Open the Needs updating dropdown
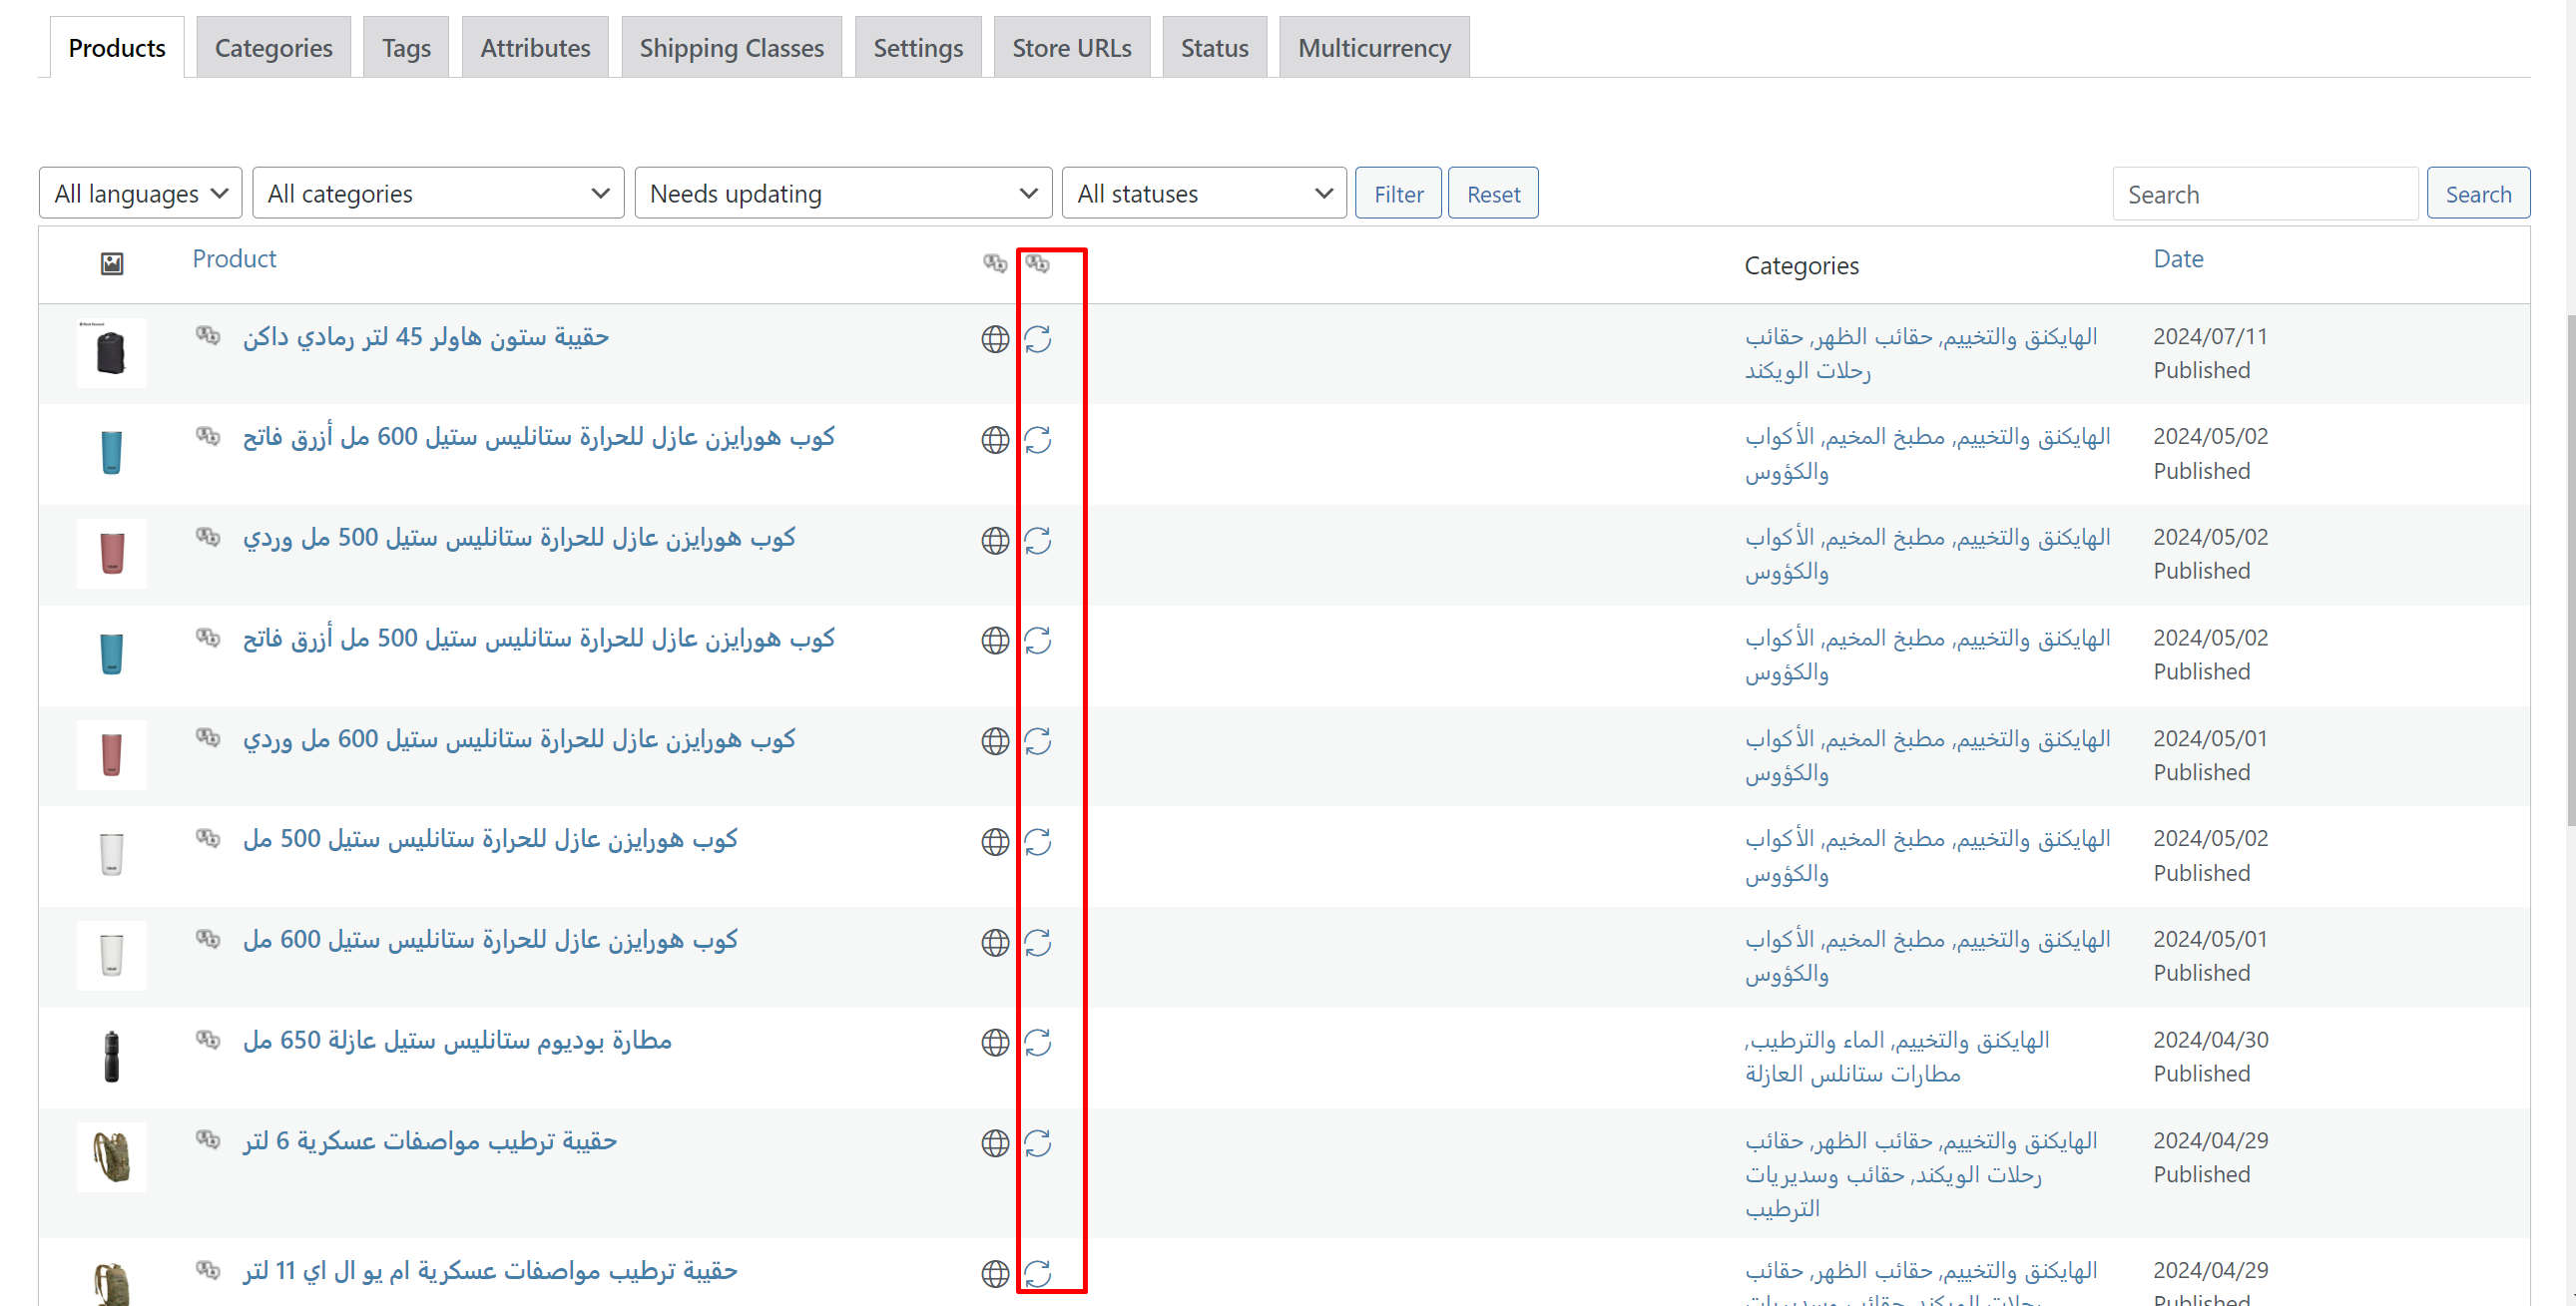This screenshot has width=2576, height=1306. click(842, 194)
